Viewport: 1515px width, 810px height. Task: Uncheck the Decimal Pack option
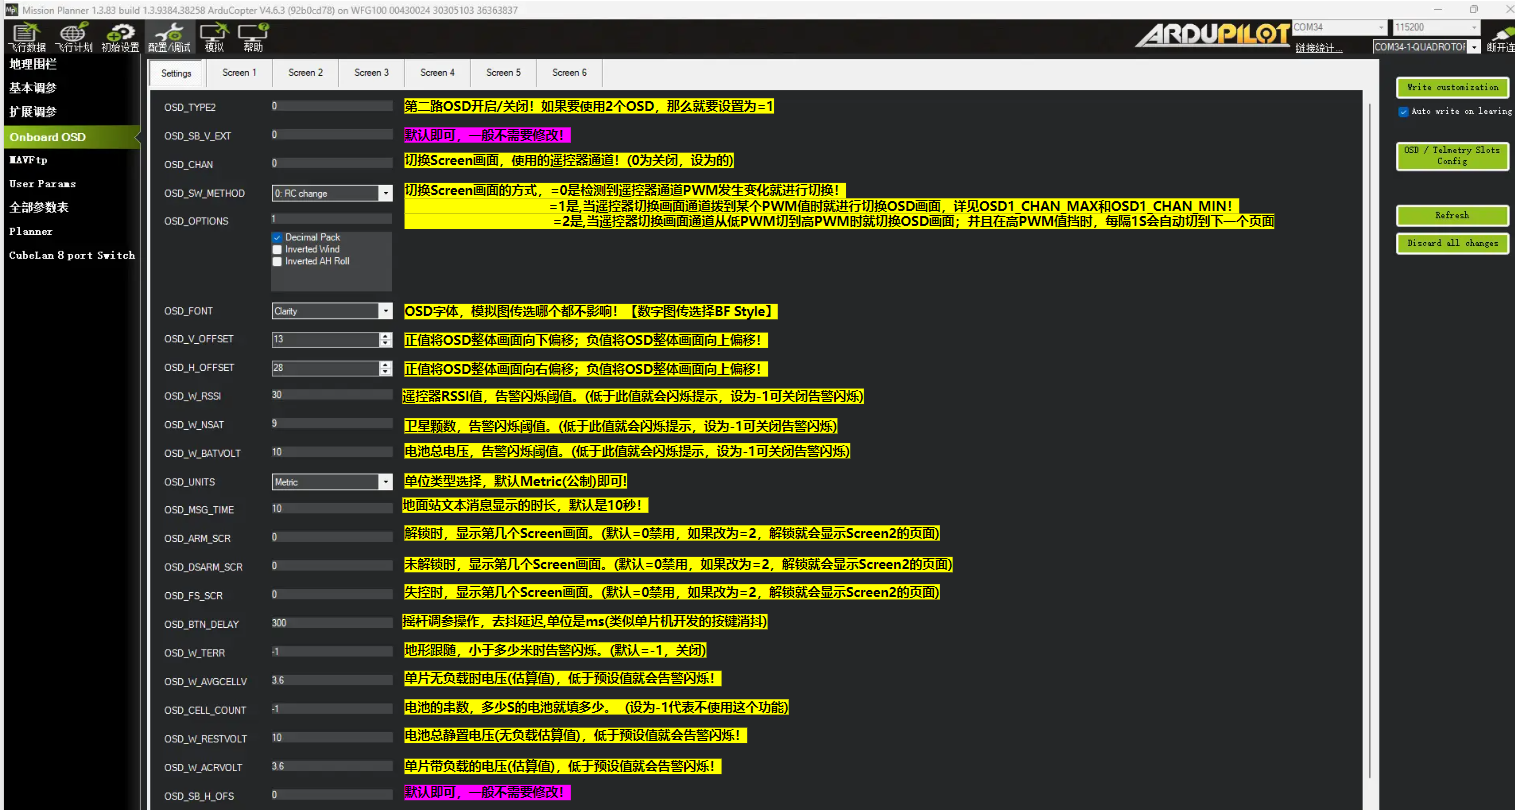click(x=278, y=238)
